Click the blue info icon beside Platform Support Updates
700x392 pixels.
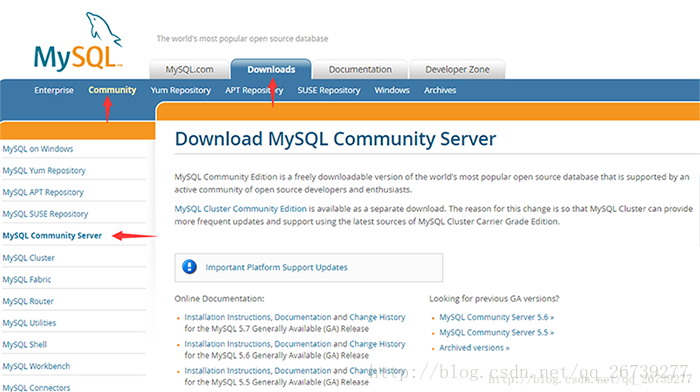click(x=189, y=267)
